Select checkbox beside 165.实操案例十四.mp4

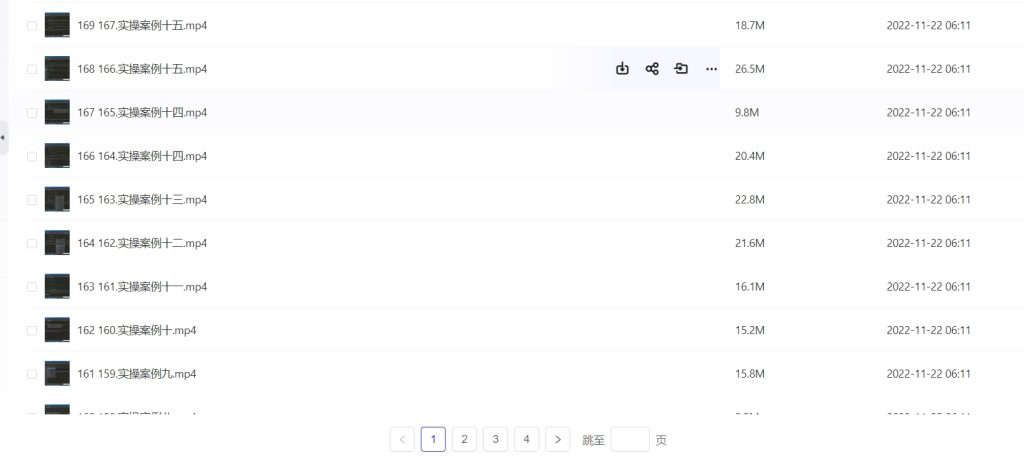[x=32, y=113]
